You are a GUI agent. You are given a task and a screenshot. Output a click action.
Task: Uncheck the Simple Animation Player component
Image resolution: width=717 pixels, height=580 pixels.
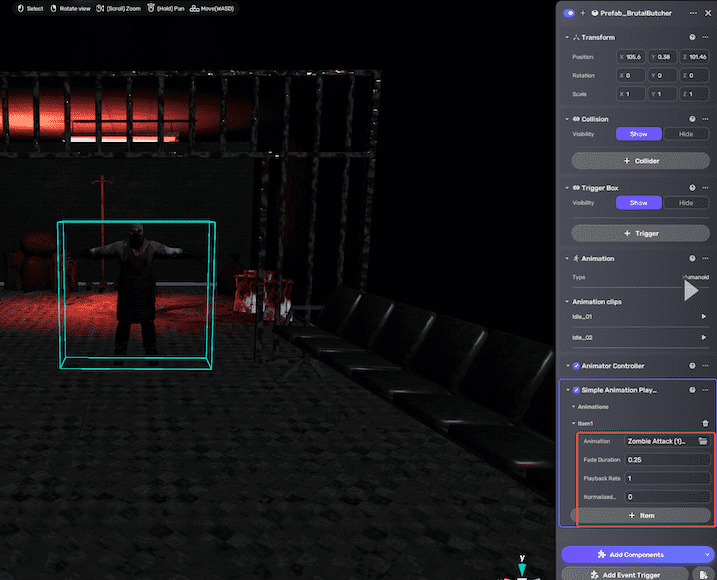[x=575, y=390]
